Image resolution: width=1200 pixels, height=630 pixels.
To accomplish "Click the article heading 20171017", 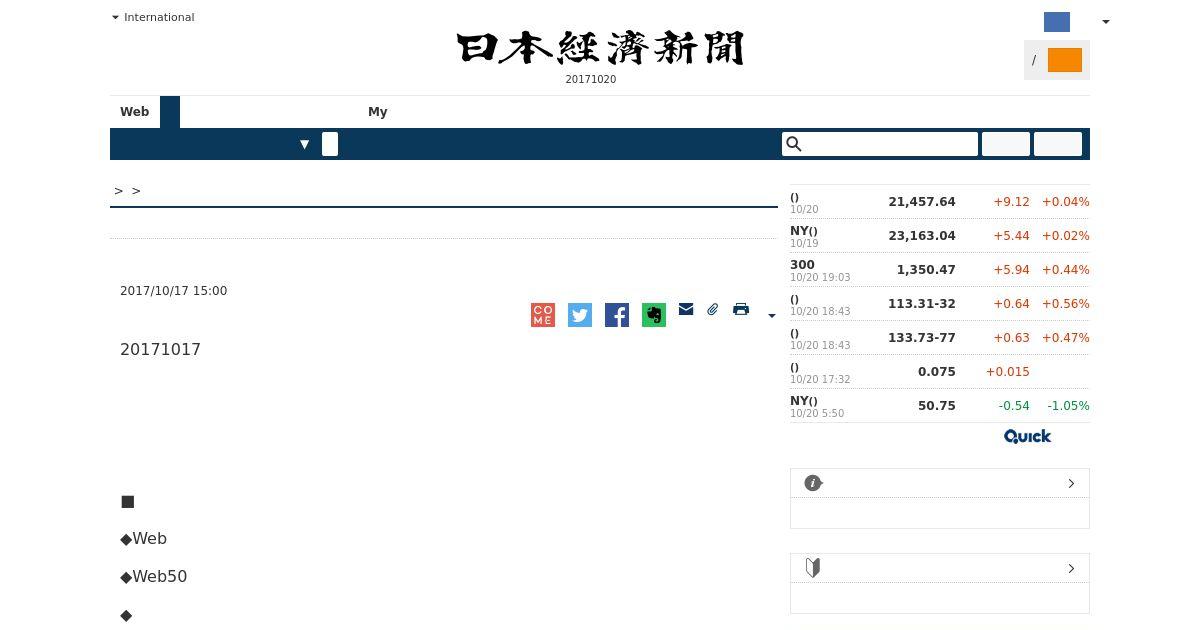I will pyautogui.click(x=161, y=349).
